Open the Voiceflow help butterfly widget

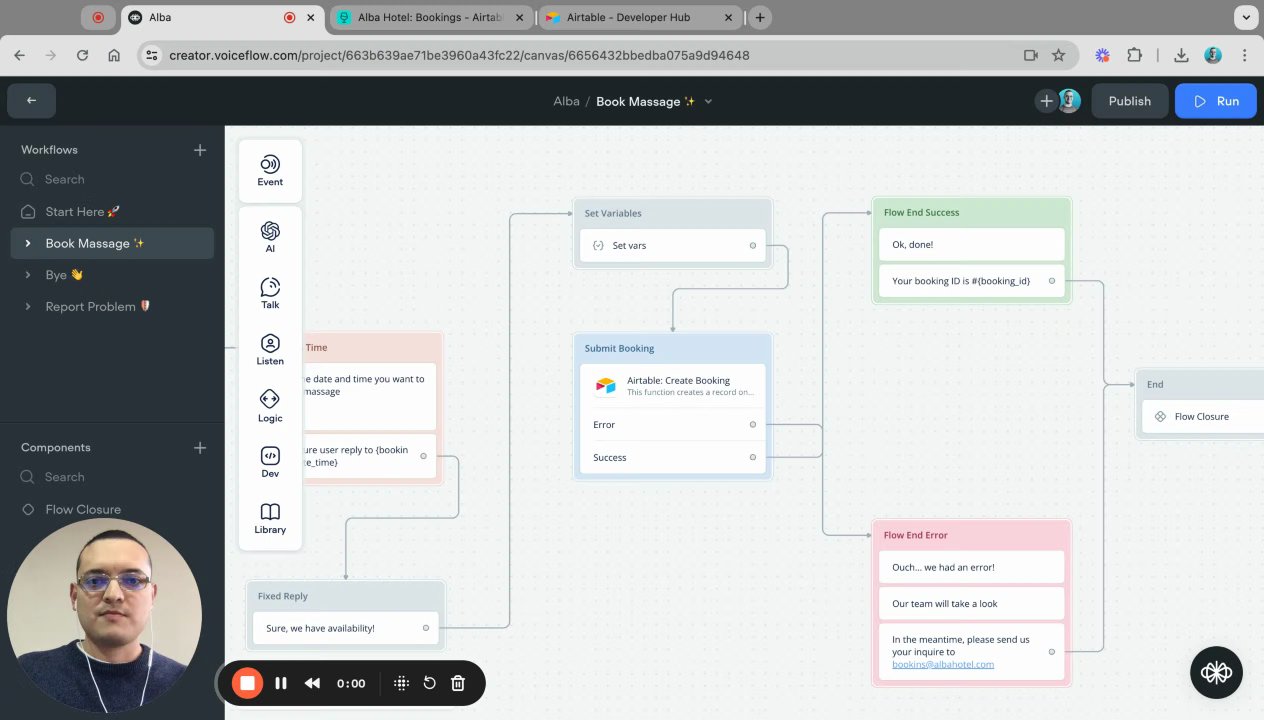click(x=1216, y=672)
